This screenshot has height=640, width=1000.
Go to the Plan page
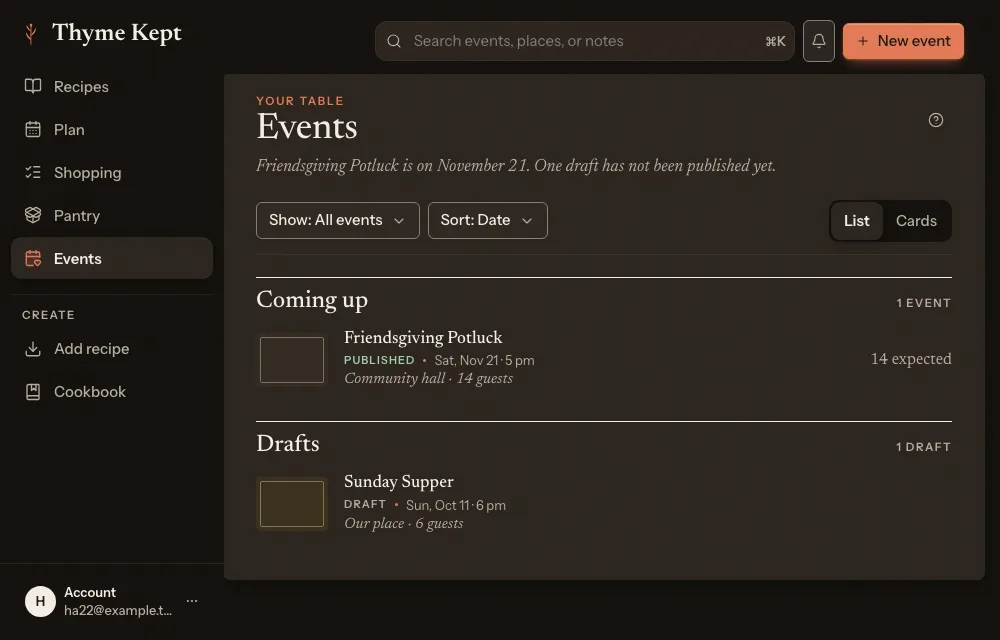click(x=112, y=129)
